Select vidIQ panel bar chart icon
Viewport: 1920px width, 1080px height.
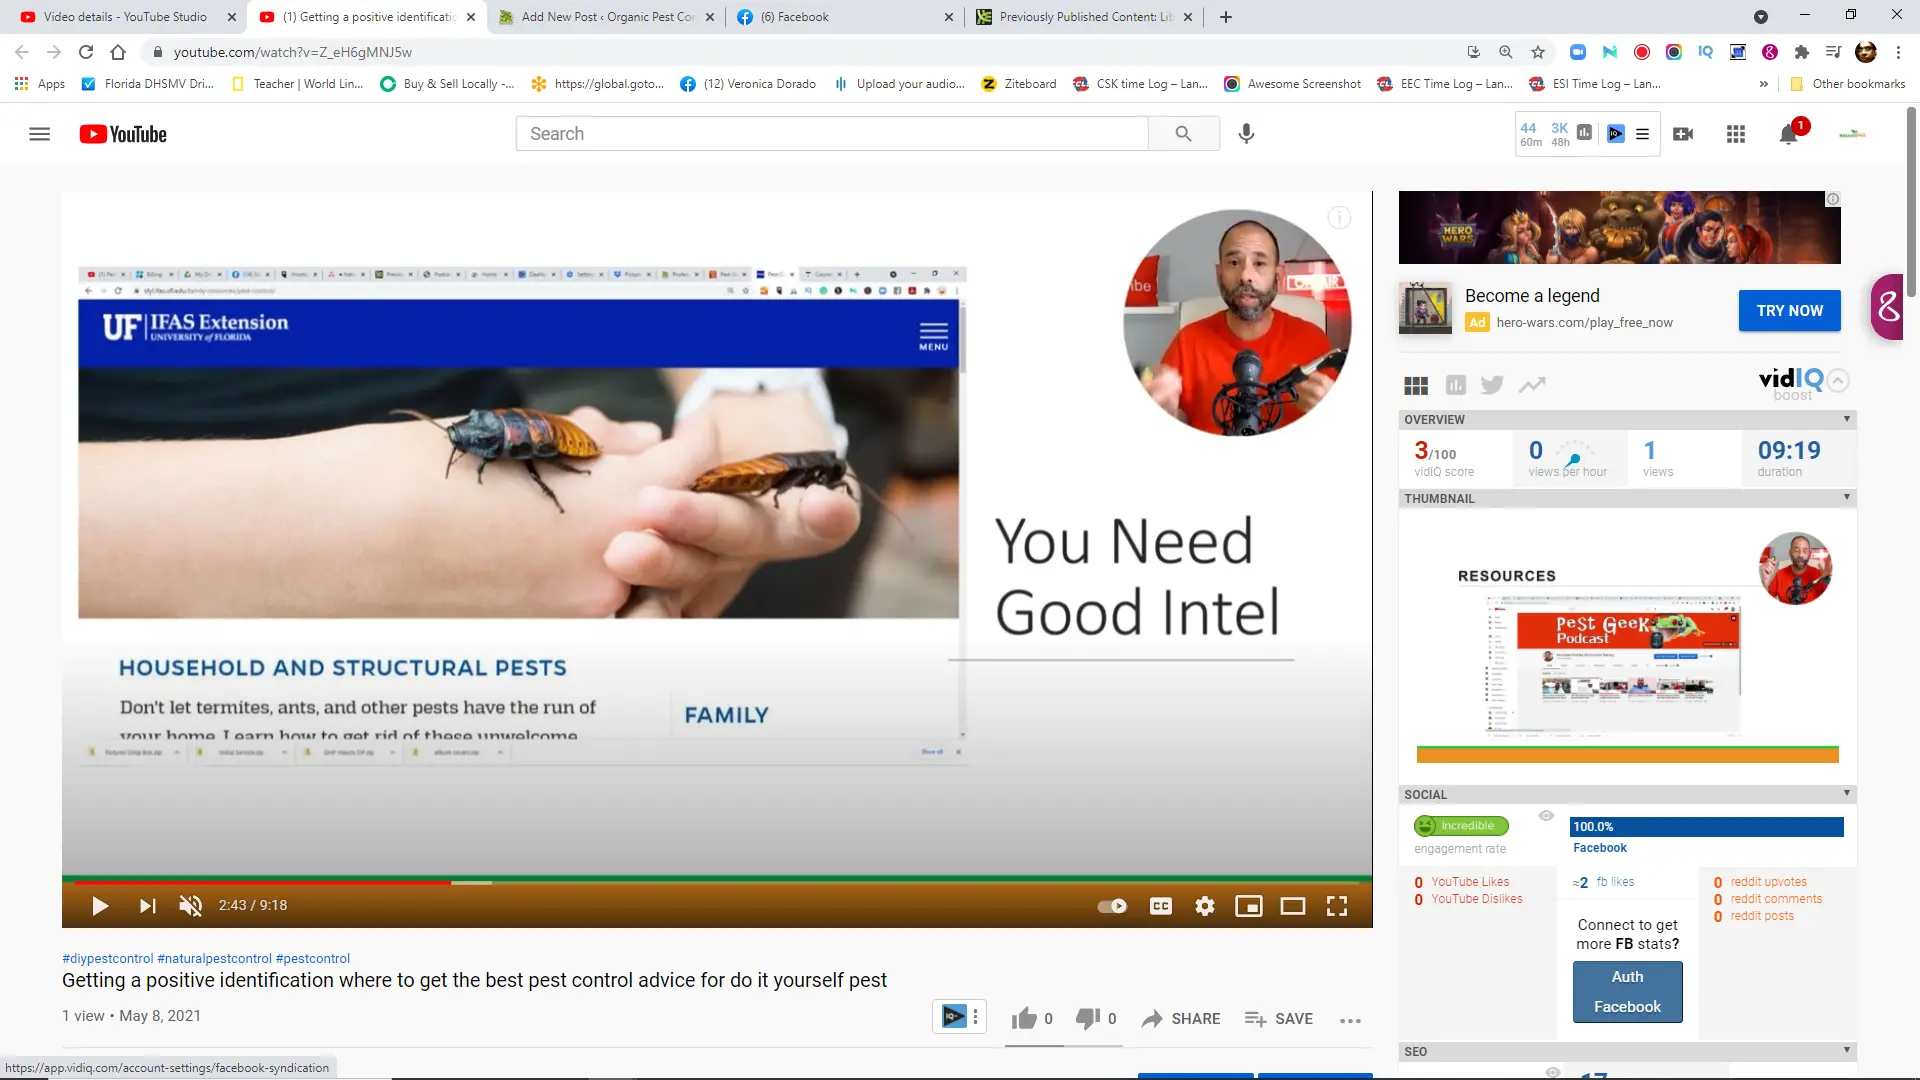[1455, 385]
